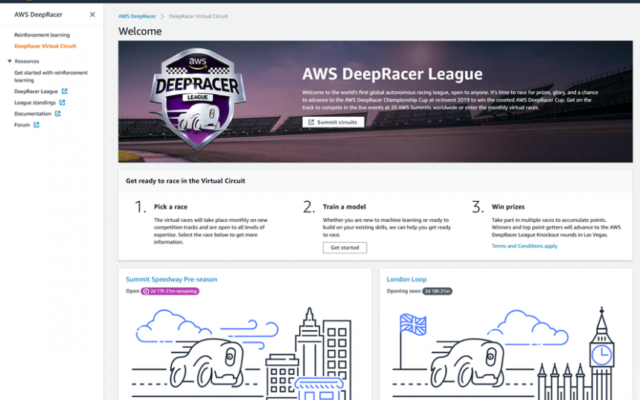Click external link icon beside DeepRacer League
This screenshot has height=400, width=640.
[x=64, y=91]
